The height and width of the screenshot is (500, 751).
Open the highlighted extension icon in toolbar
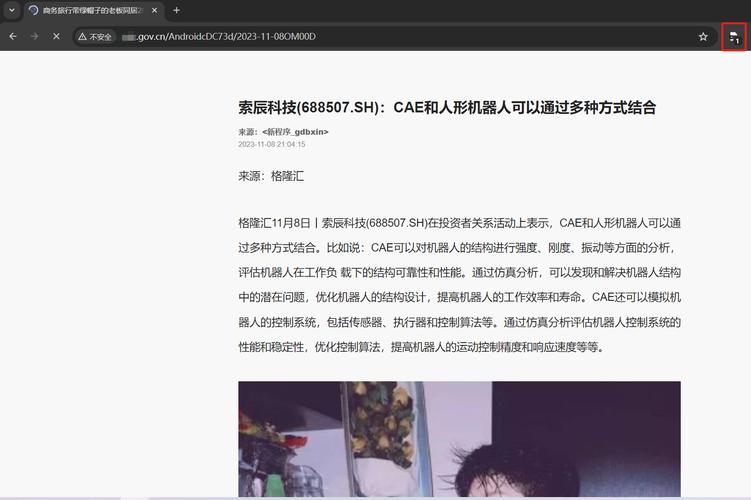[734, 37]
